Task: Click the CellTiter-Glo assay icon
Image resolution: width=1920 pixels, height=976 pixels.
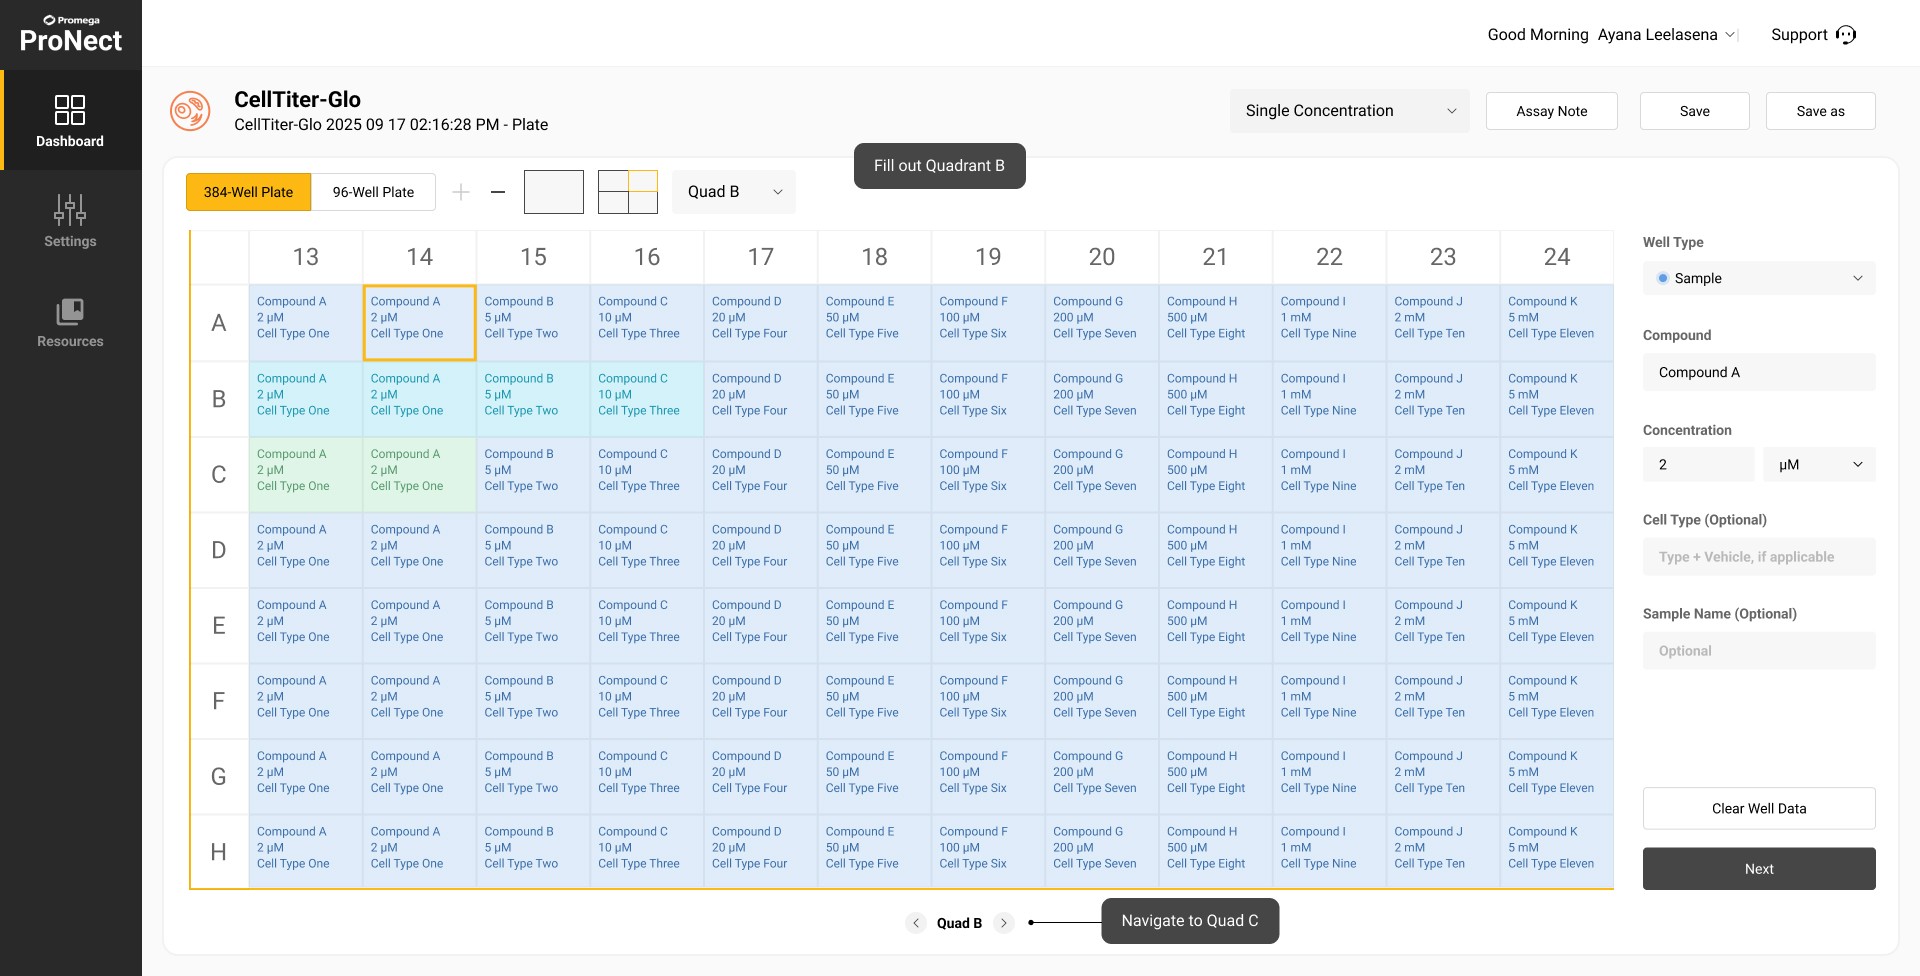Action: [x=190, y=111]
